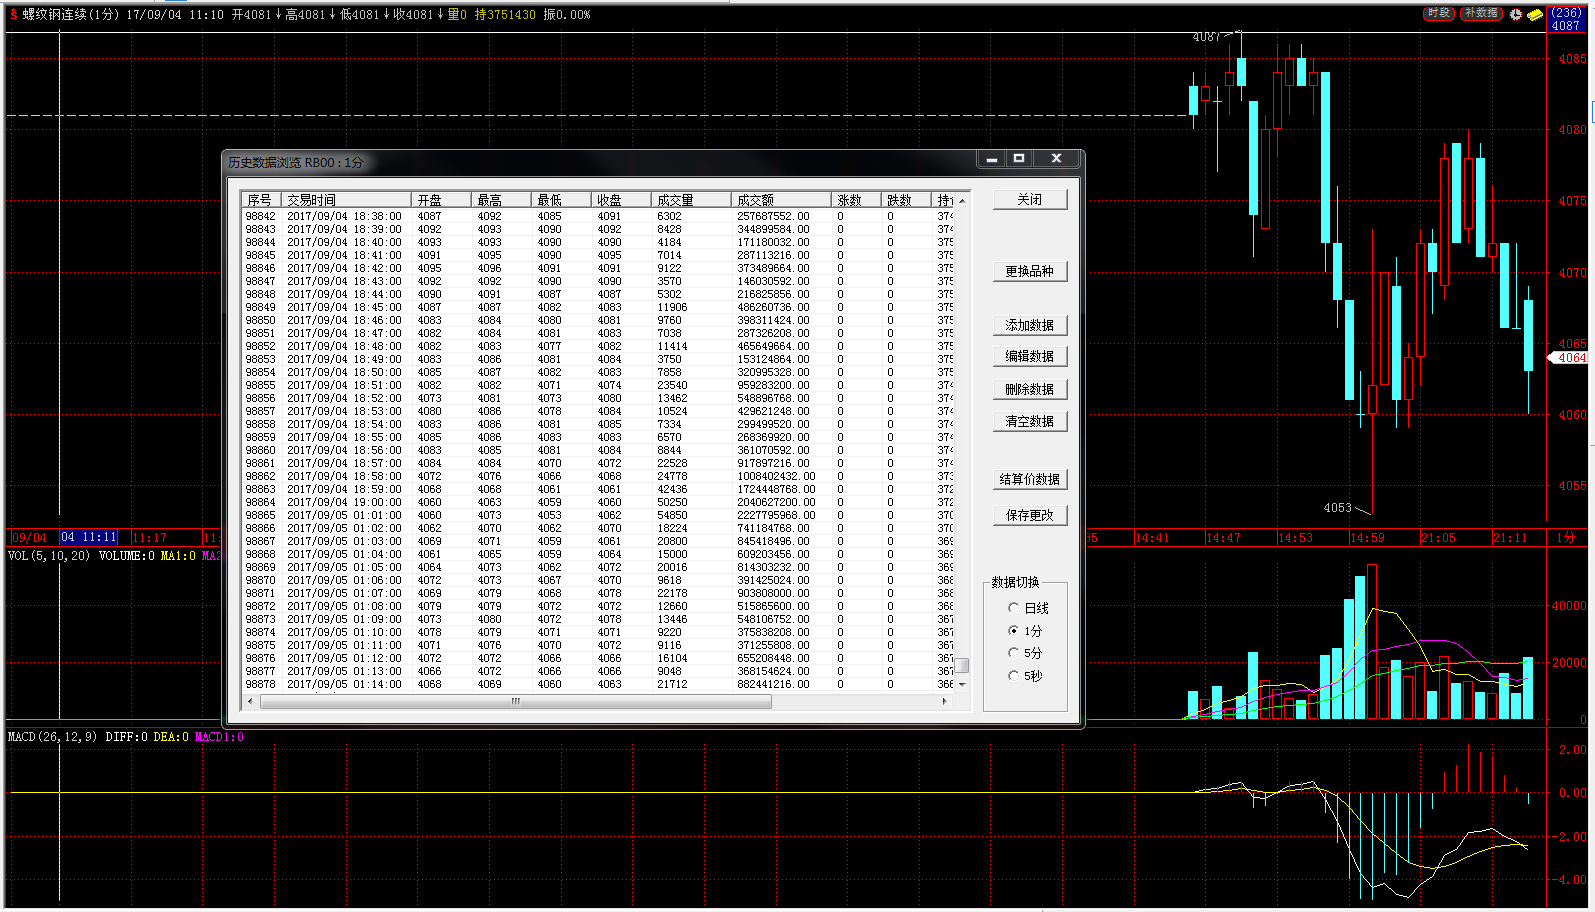Close dialog with the title bar X
This screenshot has width=1595, height=912.
(1056, 159)
